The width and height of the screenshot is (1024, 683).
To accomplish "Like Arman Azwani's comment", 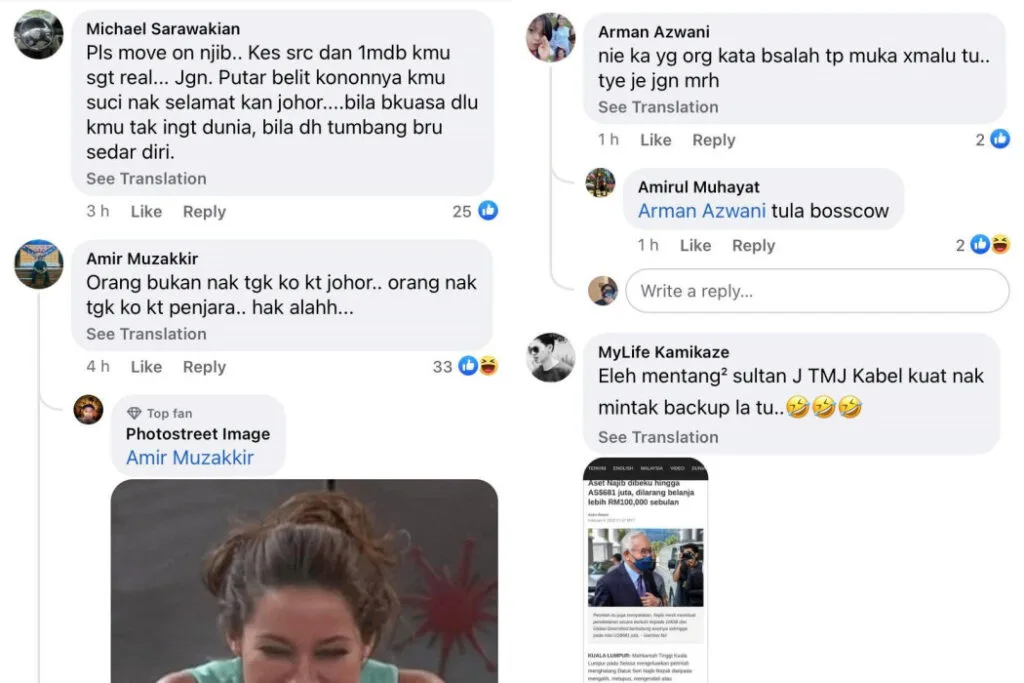I will [655, 140].
